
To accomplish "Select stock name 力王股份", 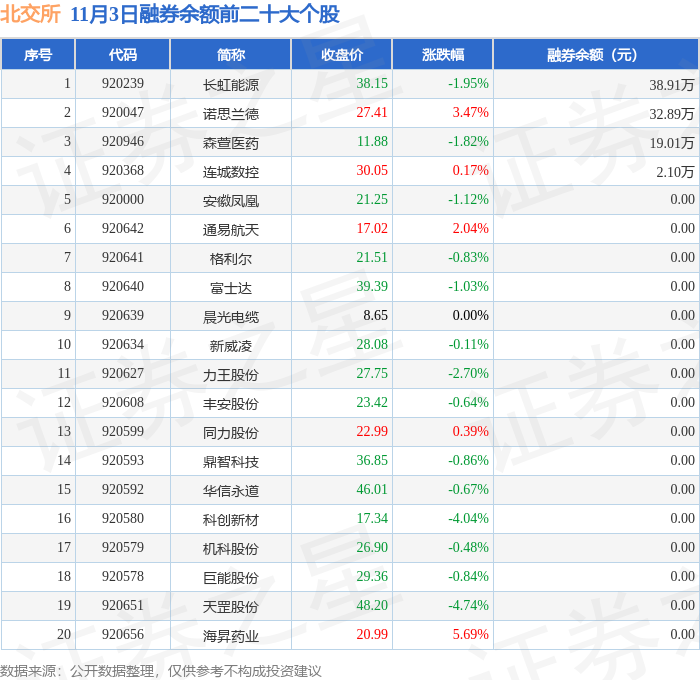I will 231,375.
